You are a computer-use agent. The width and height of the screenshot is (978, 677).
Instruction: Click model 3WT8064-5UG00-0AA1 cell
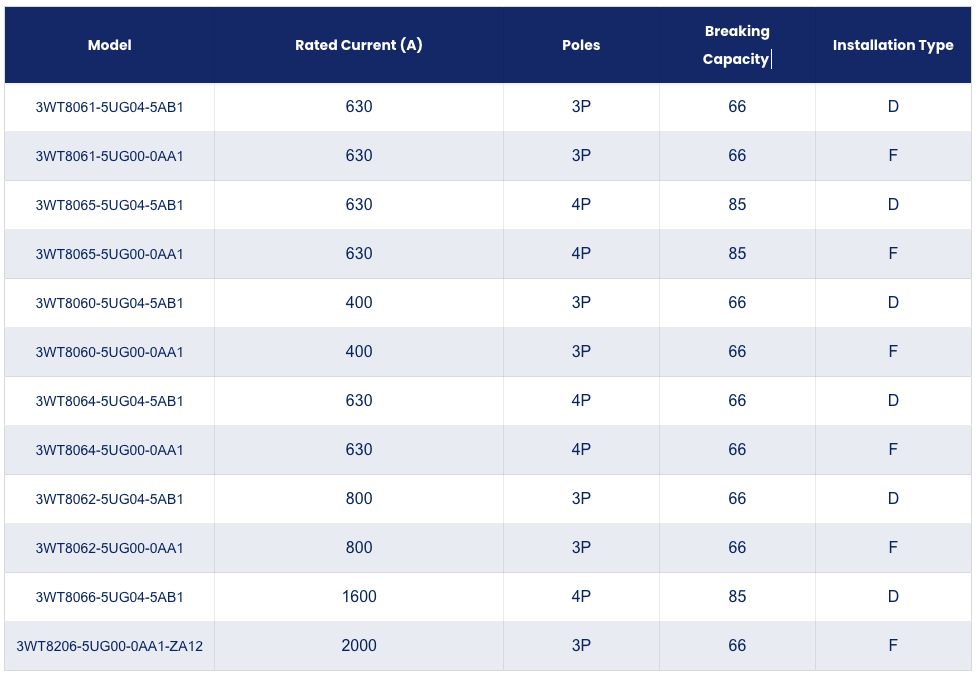pos(109,450)
